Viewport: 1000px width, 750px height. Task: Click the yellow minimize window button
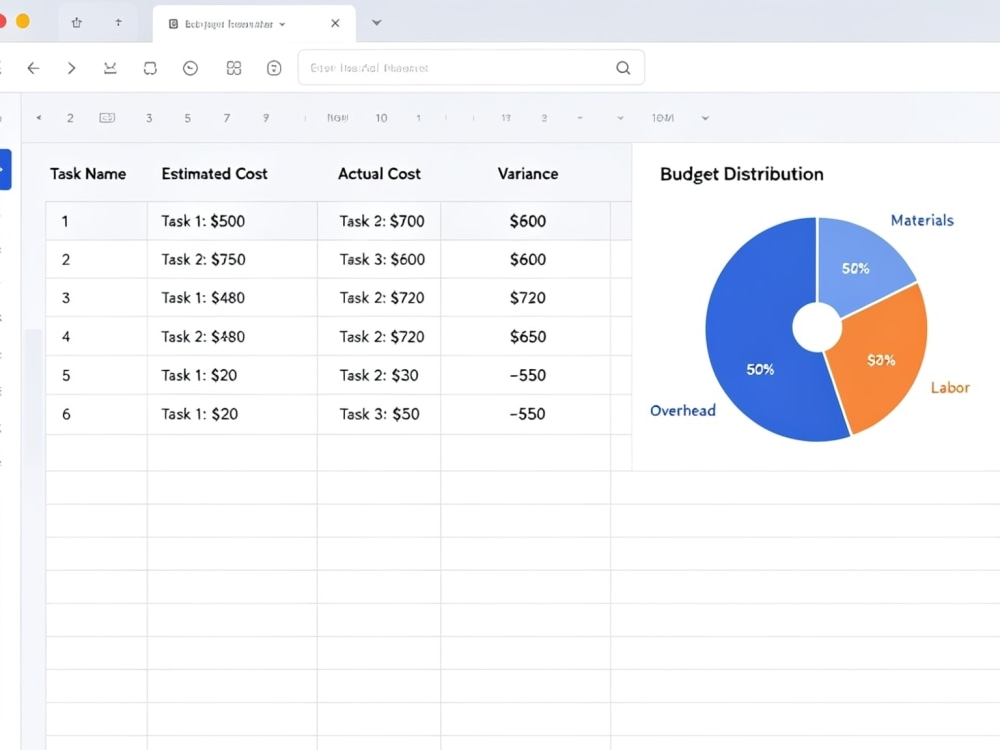coord(22,22)
